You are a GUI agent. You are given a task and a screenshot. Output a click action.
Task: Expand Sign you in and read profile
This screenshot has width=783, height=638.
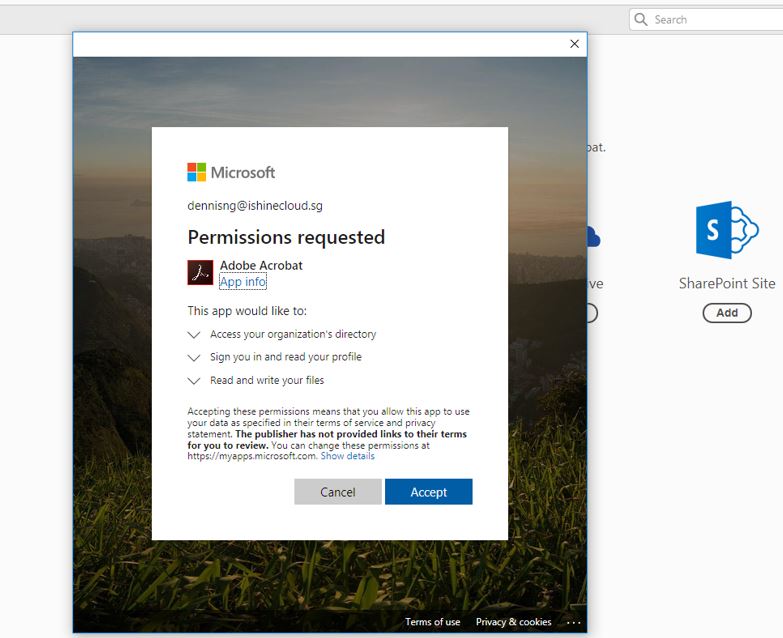pos(194,357)
